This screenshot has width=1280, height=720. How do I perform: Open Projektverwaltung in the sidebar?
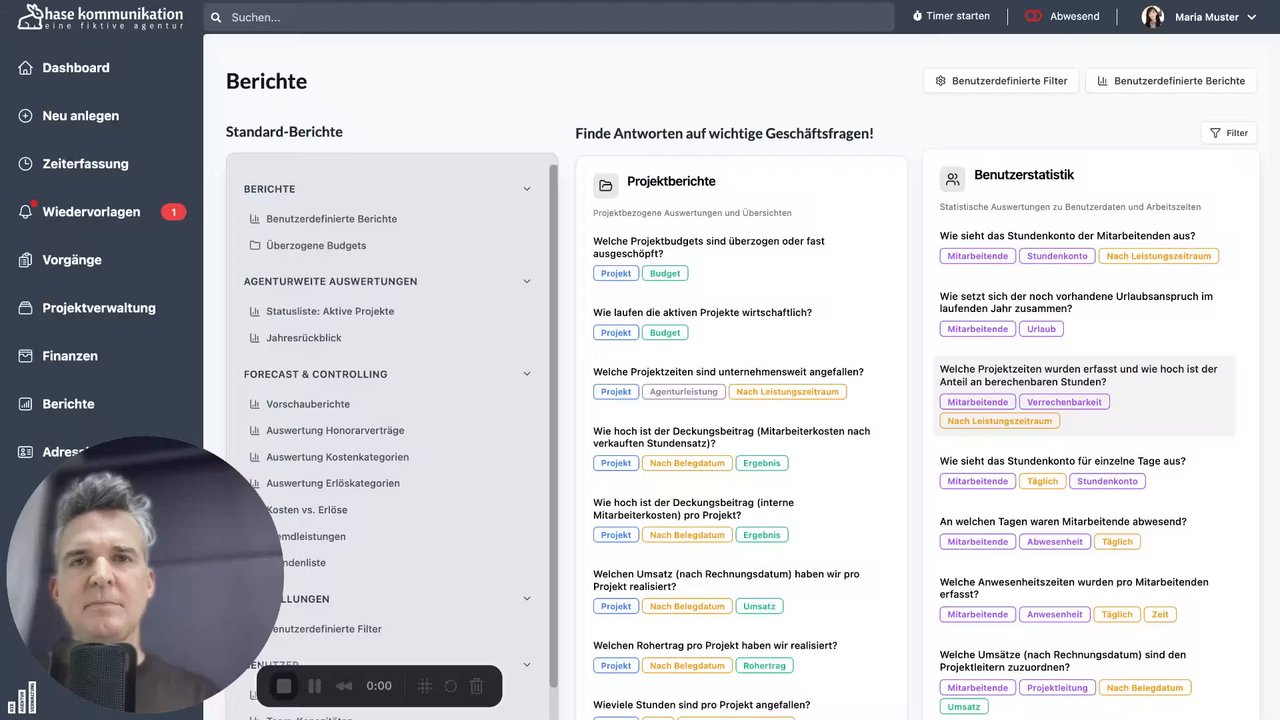coord(98,308)
